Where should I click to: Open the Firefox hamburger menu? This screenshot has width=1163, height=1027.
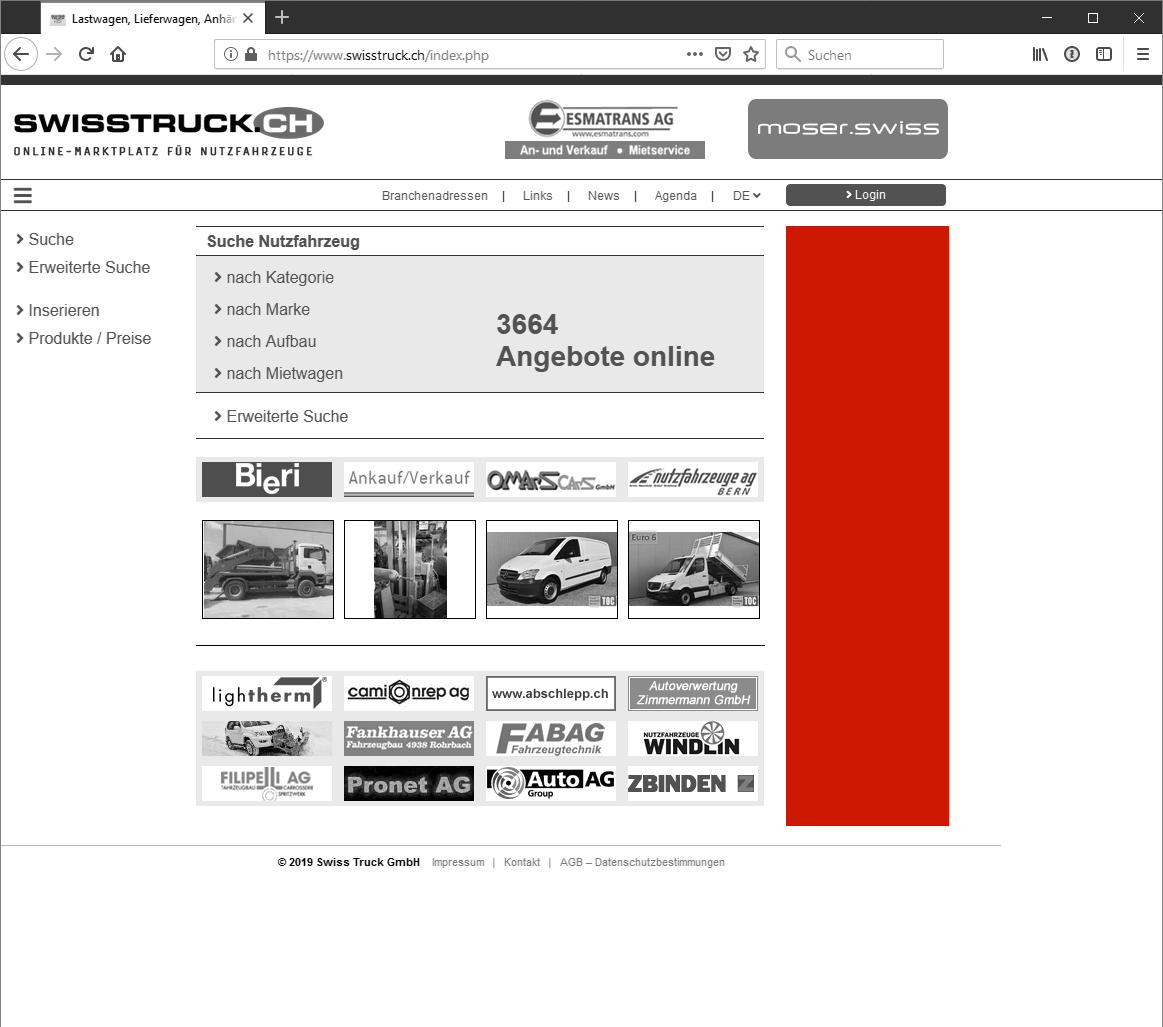[x=1142, y=54]
